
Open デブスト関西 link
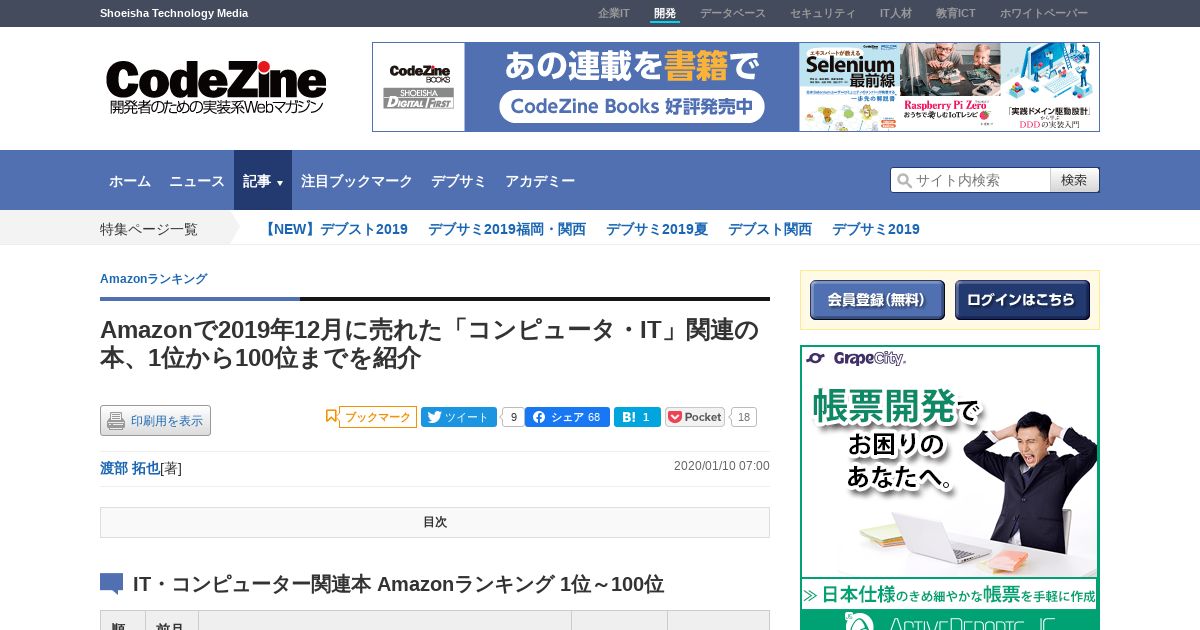770,229
